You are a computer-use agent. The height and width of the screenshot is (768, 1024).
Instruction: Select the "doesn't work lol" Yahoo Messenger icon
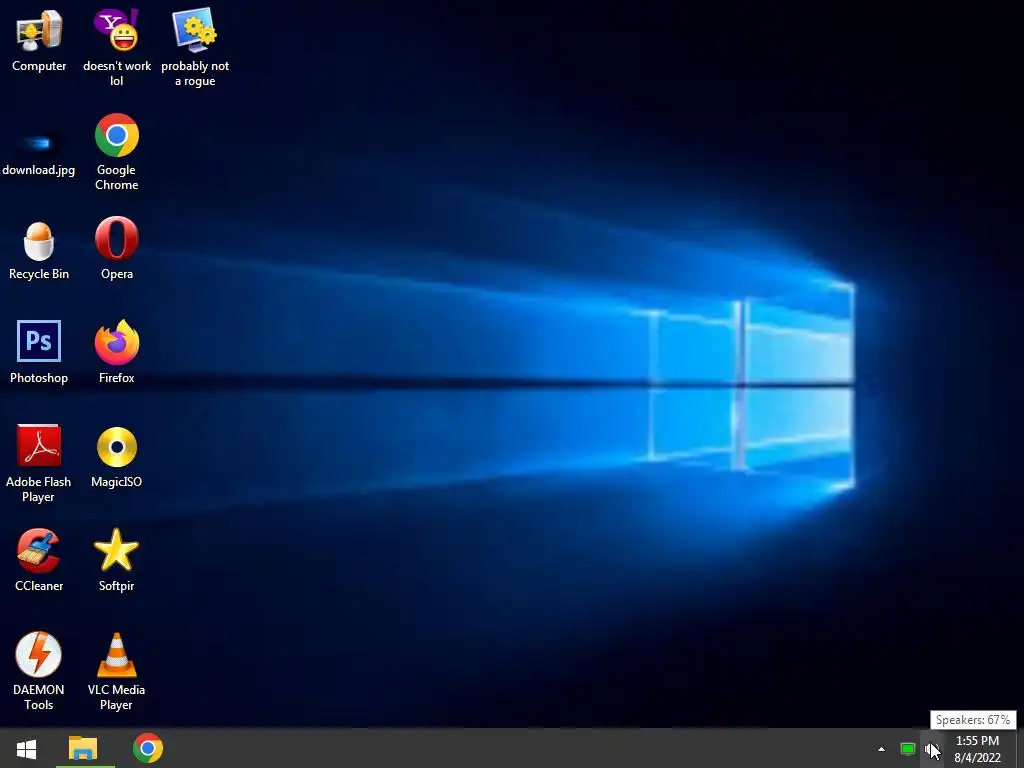[x=116, y=31]
